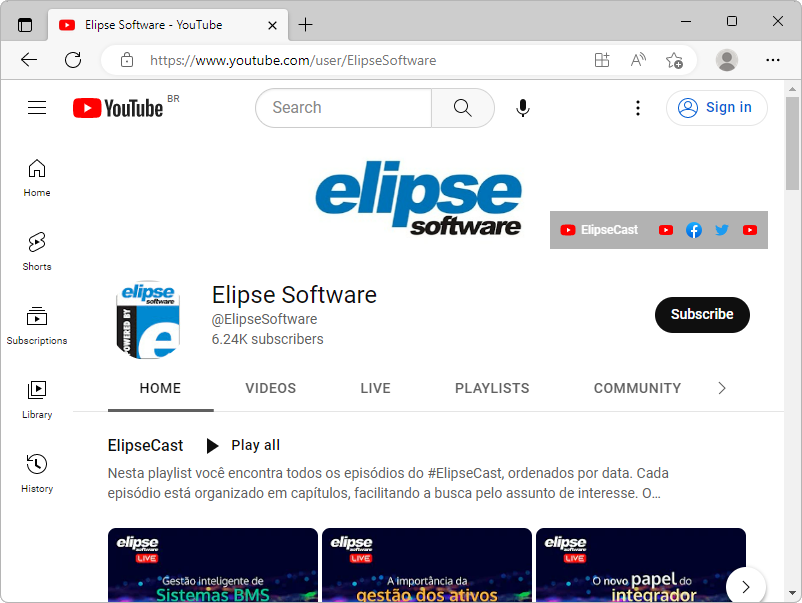The height and width of the screenshot is (603, 802).
Task: Expand more channel tabs with chevron
Action: tap(722, 388)
